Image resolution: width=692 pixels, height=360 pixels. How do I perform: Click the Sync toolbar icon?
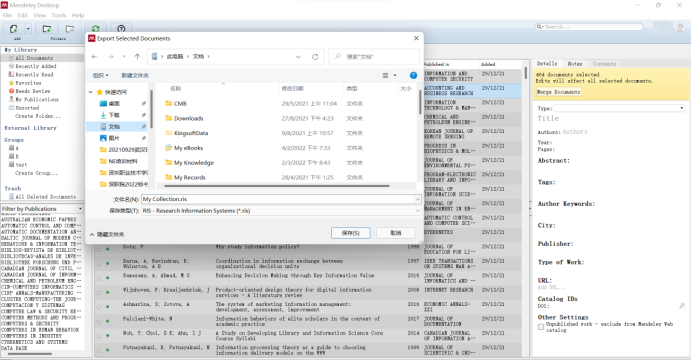[x=96, y=29]
